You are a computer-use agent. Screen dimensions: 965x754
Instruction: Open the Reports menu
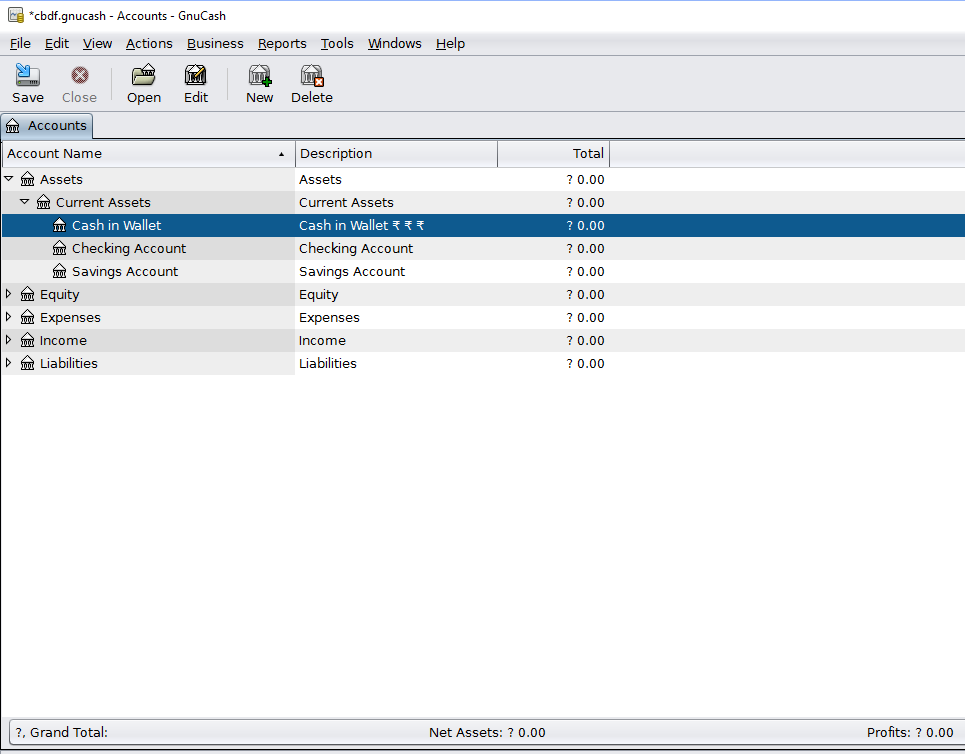(282, 44)
